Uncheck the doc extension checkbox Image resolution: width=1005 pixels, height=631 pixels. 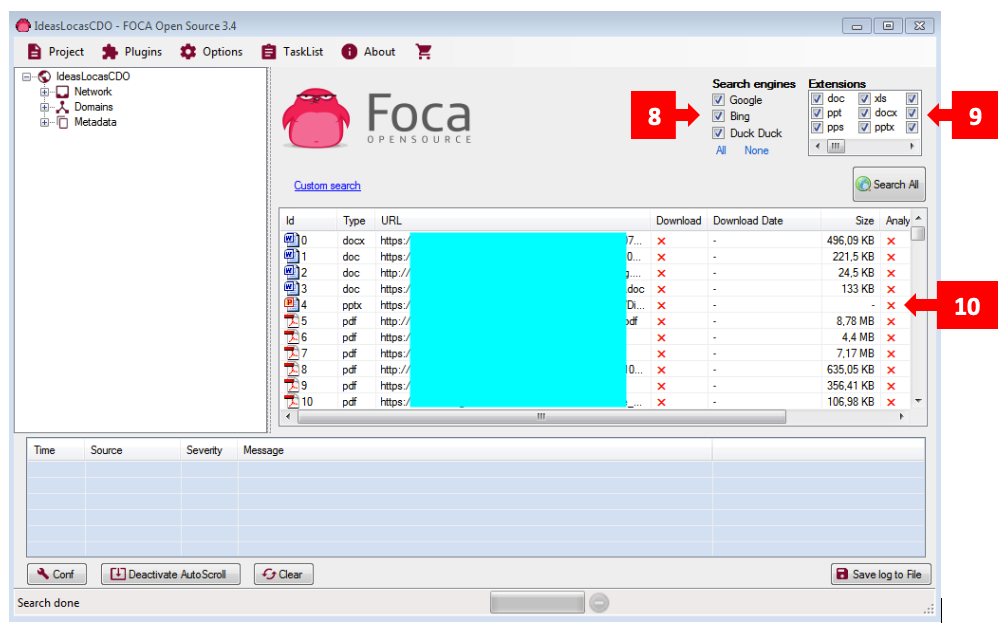[x=817, y=99]
